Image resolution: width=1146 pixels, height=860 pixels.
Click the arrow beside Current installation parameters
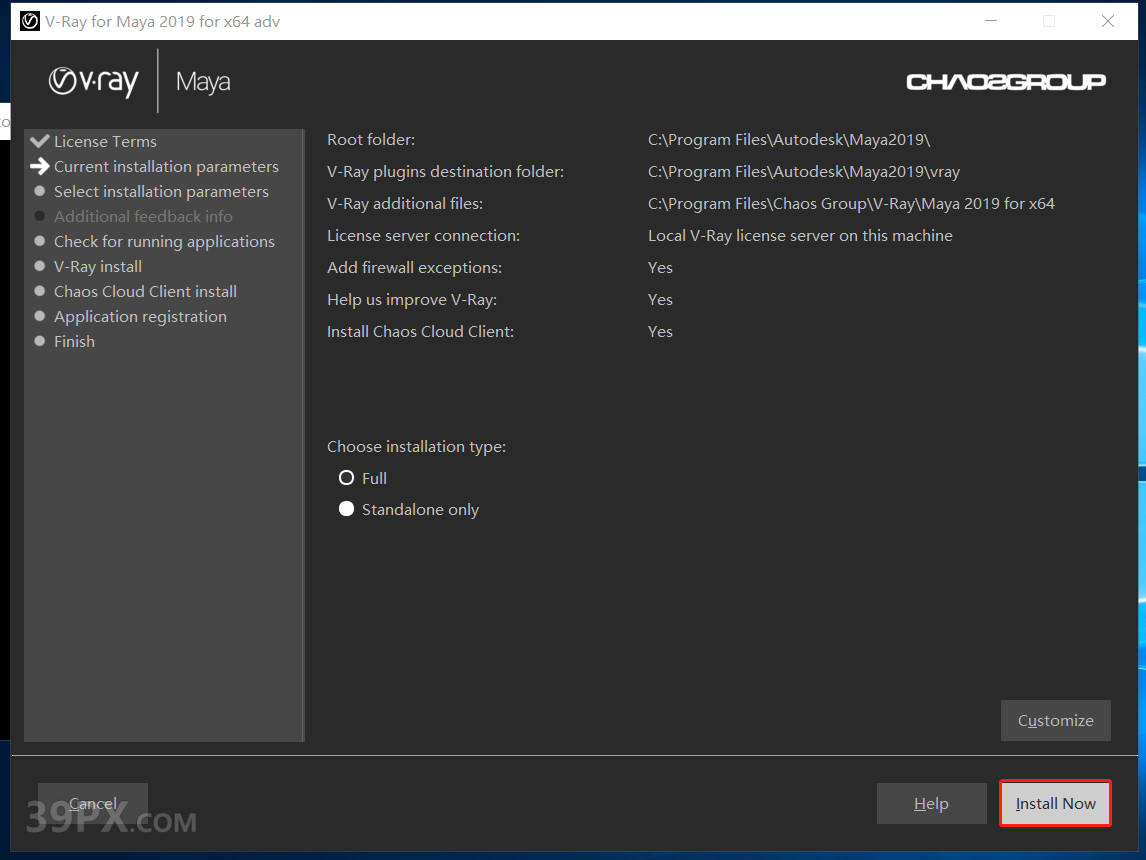40,167
